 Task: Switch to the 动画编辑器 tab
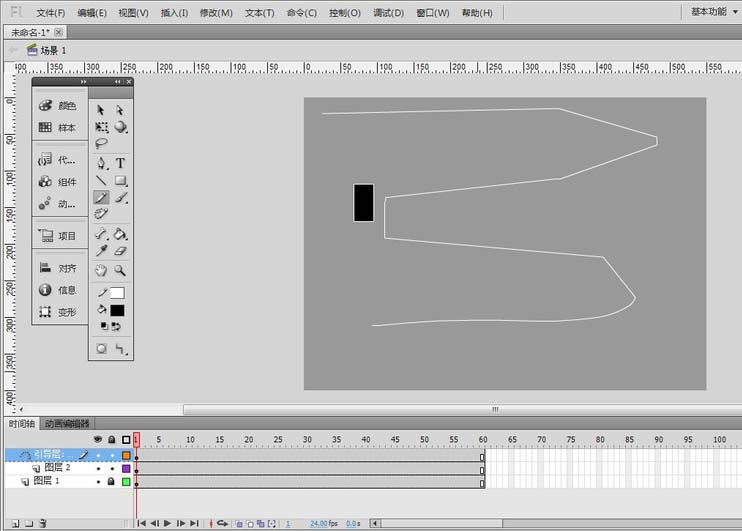click(x=67, y=424)
